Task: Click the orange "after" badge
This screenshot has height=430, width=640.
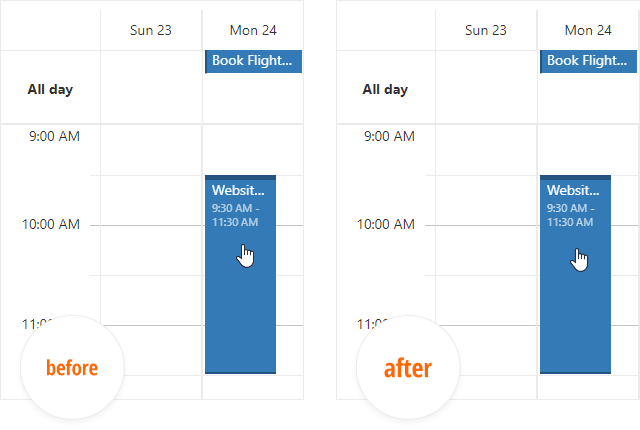Action: (x=407, y=368)
